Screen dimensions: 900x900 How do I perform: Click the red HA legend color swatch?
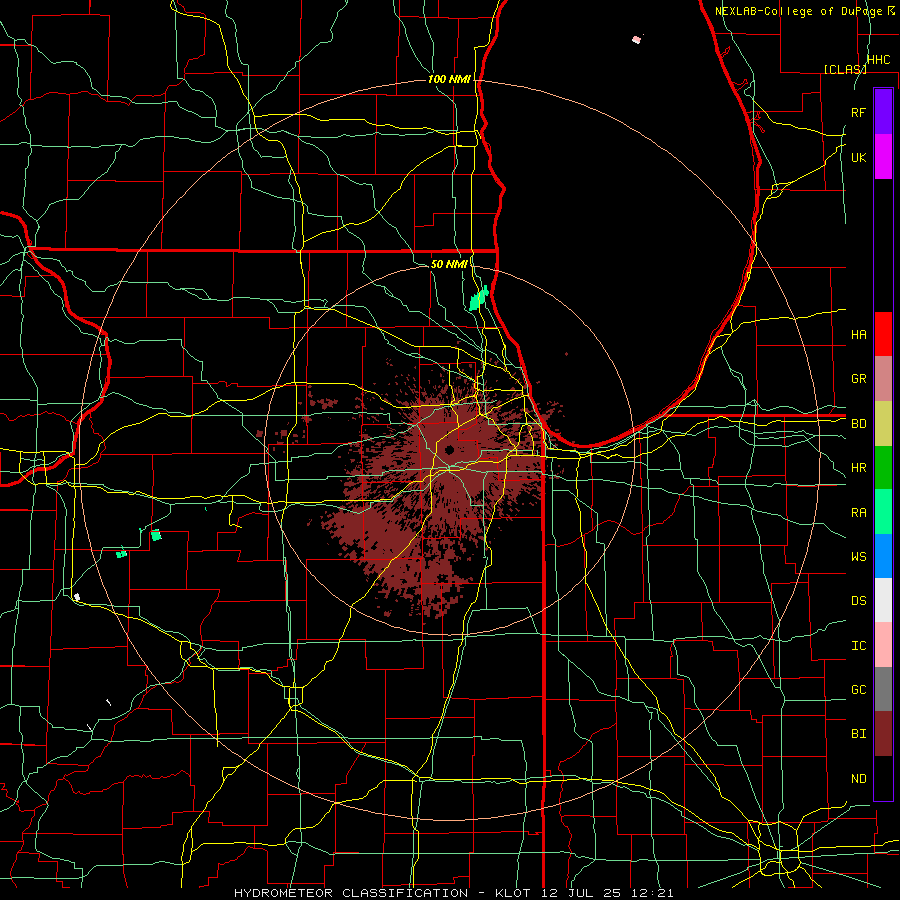[883, 334]
